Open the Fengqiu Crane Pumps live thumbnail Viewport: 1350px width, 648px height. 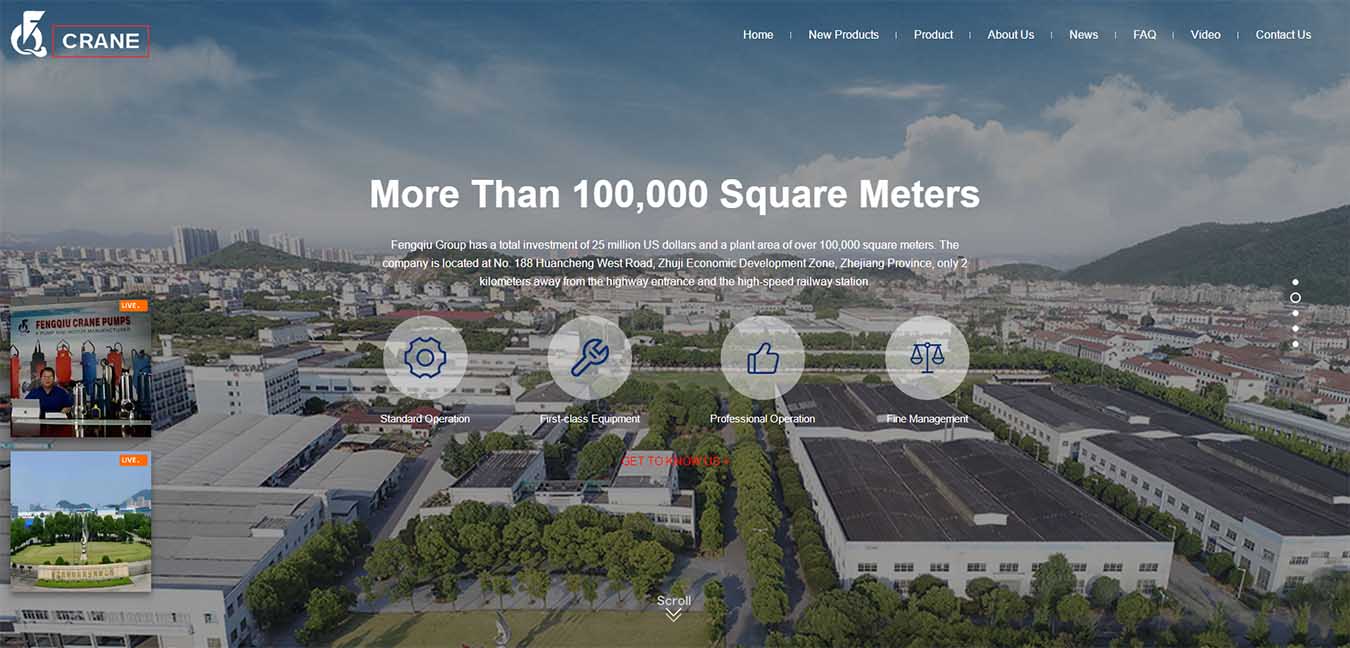81,367
